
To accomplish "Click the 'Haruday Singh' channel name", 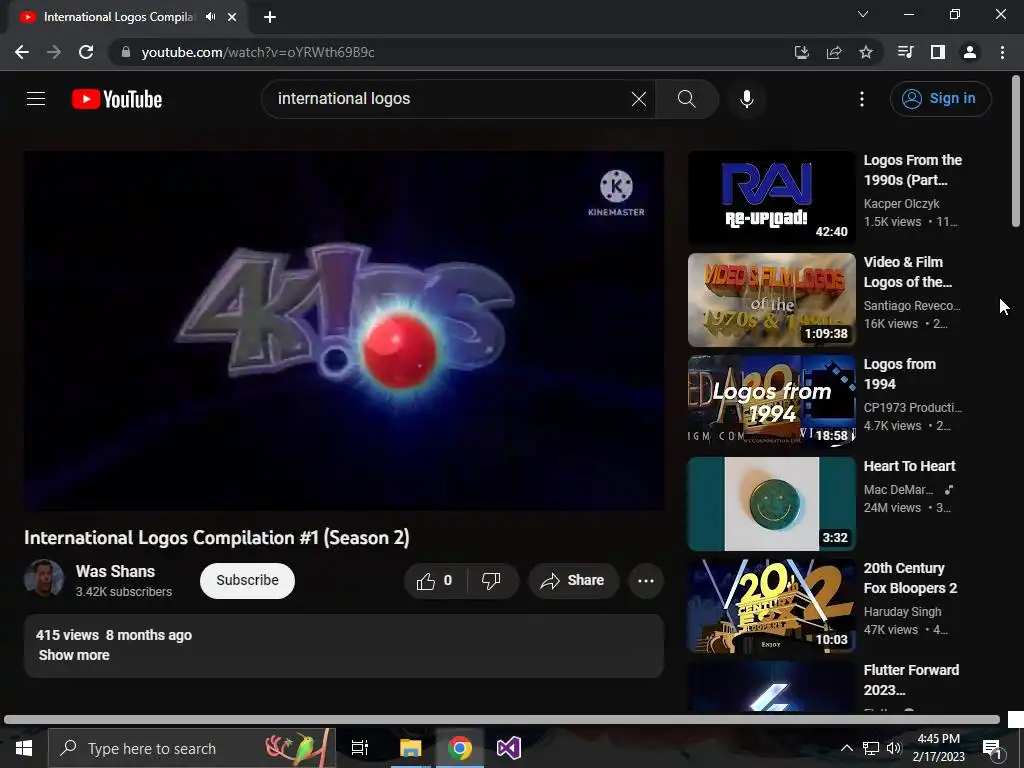I will pyautogui.click(x=903, y=612).
